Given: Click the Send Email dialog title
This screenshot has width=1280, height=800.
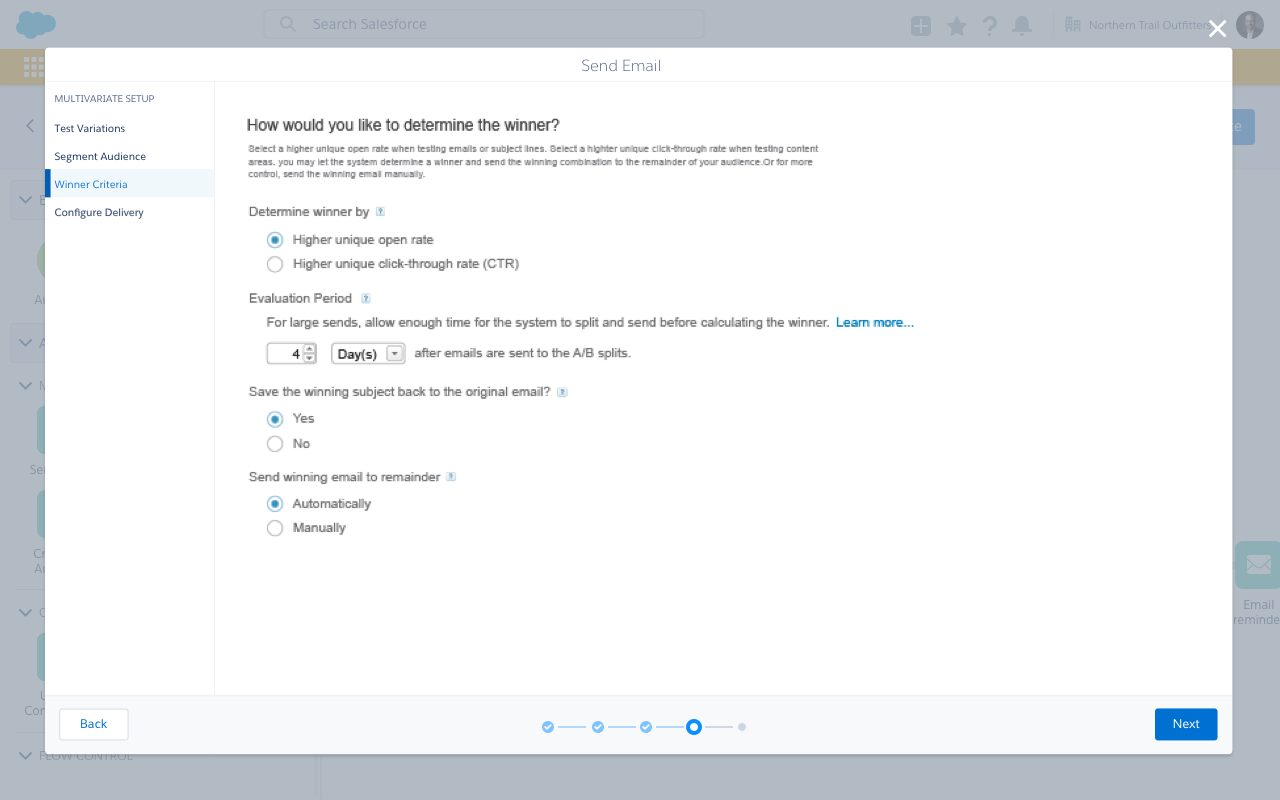Looking at the screenshot, I should click(621, 66).
